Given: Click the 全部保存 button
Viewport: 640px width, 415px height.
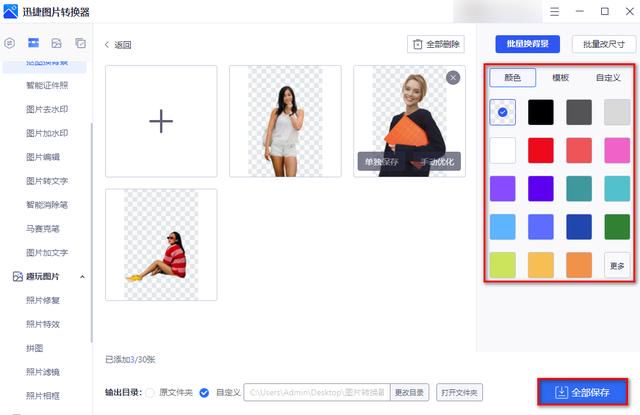Looking at the screenshot, I should 582,393.
